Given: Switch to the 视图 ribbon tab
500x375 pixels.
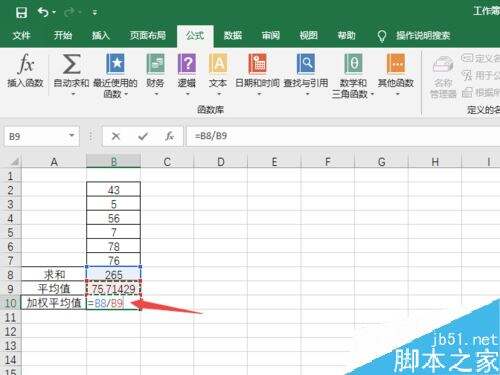Looking at the screenshot, I should tap(308, 35).
